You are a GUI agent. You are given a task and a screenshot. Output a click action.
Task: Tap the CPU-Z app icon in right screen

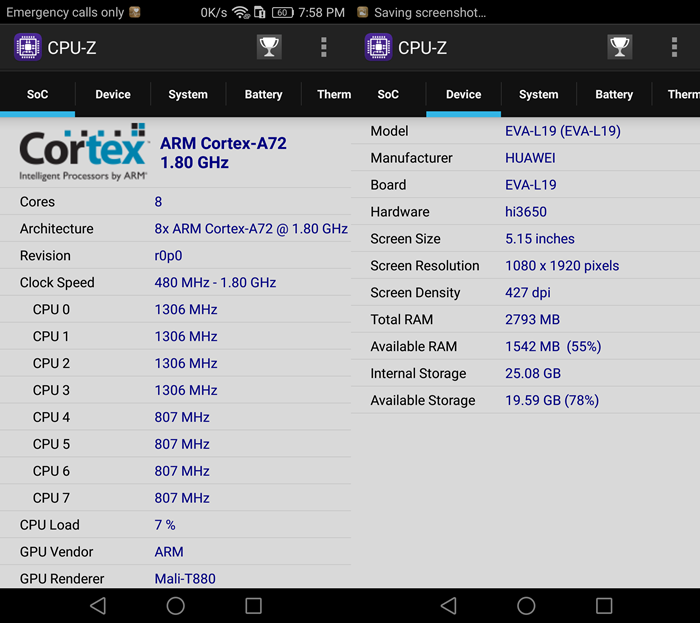[378, 47]
